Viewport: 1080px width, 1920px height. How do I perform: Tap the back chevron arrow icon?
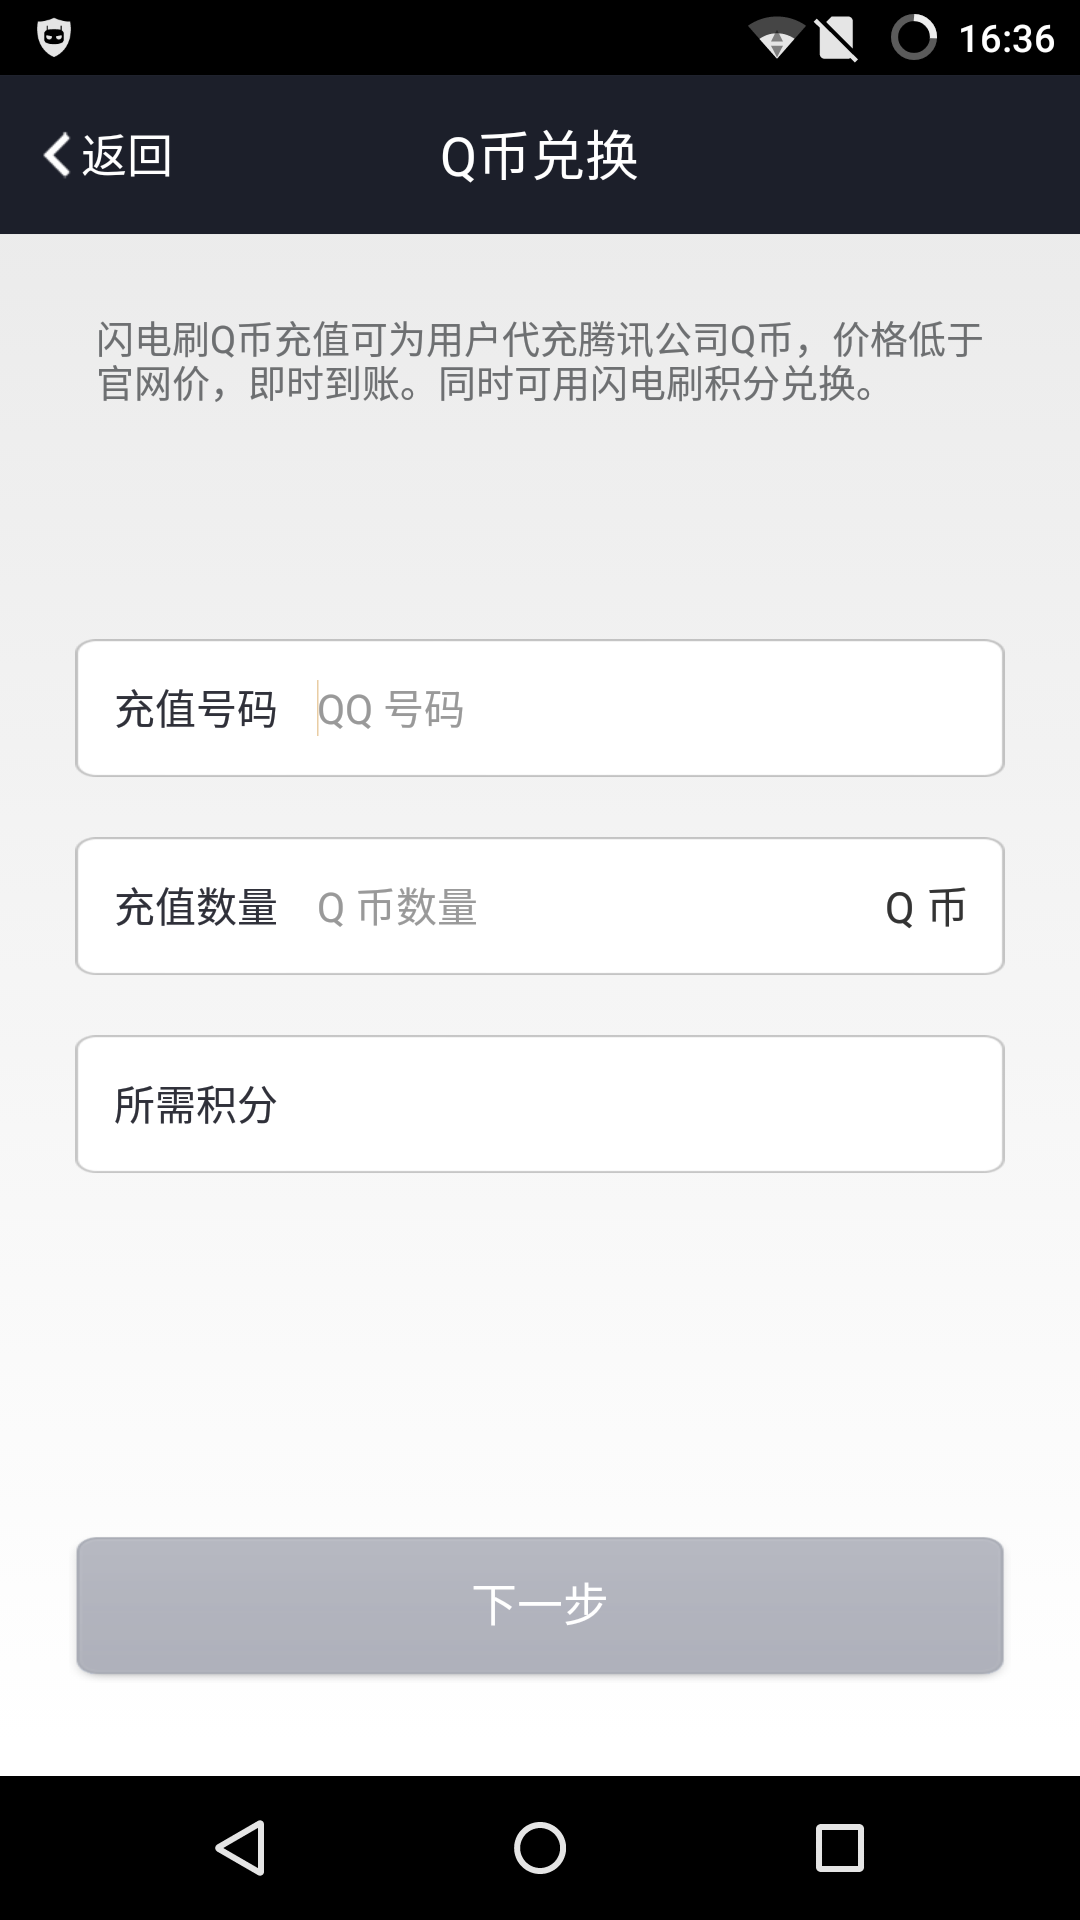click(57, 155)
